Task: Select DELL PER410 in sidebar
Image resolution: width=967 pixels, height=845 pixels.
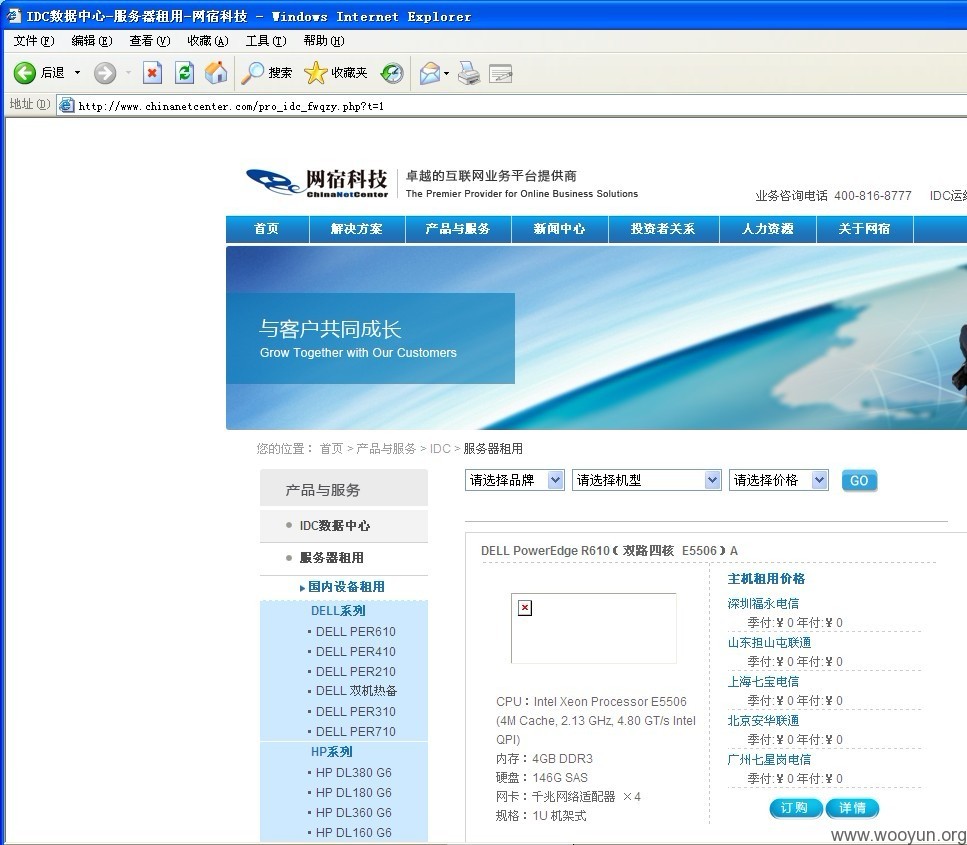Action: (x=355, y=651)
